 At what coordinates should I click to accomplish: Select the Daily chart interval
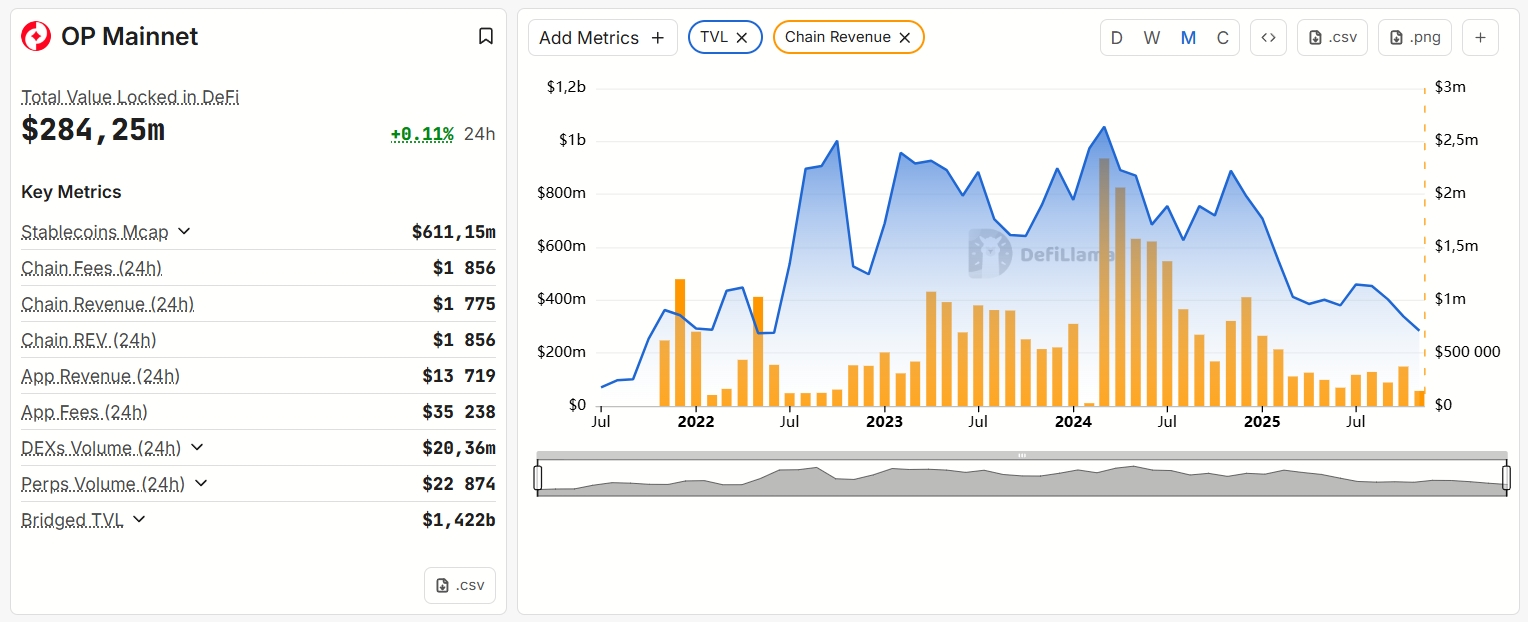1116,37
